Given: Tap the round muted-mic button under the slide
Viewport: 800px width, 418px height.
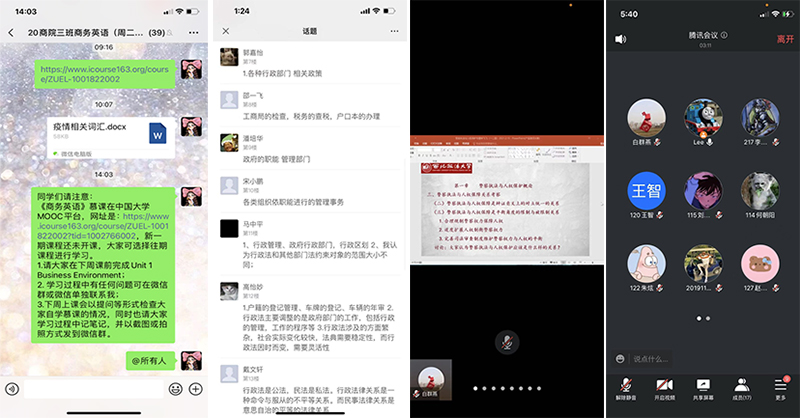Looking at the screenshot, I should pos(508,341).
